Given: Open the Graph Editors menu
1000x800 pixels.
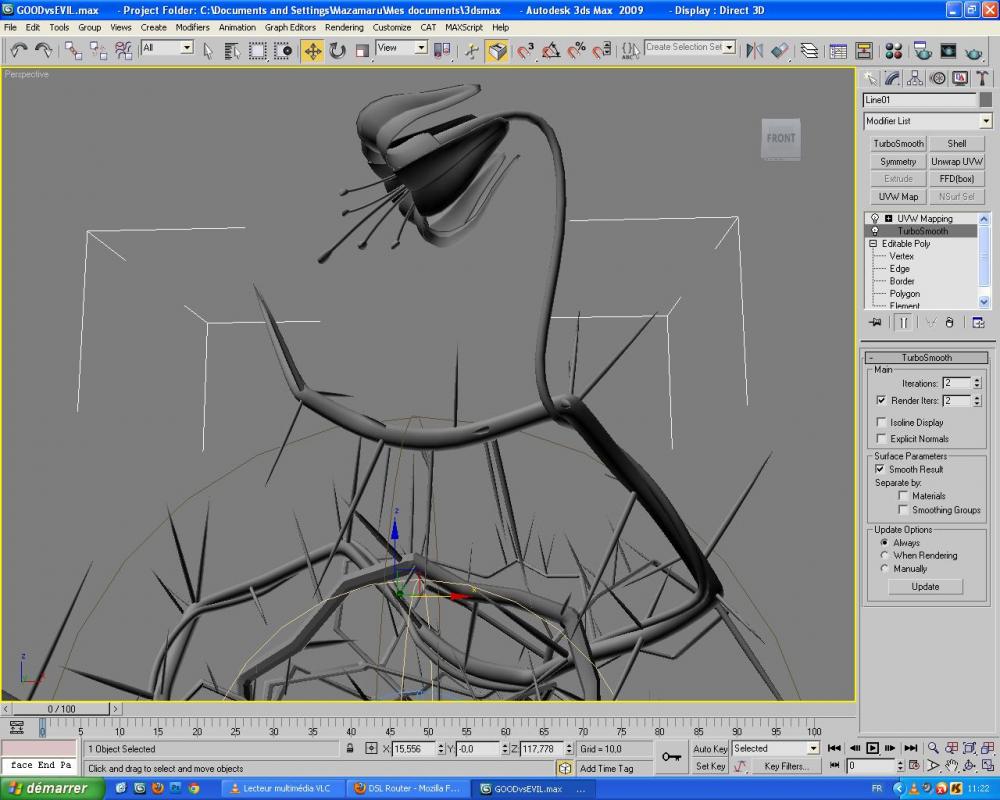Looking at the screenshot, I should tap(290, 27).
